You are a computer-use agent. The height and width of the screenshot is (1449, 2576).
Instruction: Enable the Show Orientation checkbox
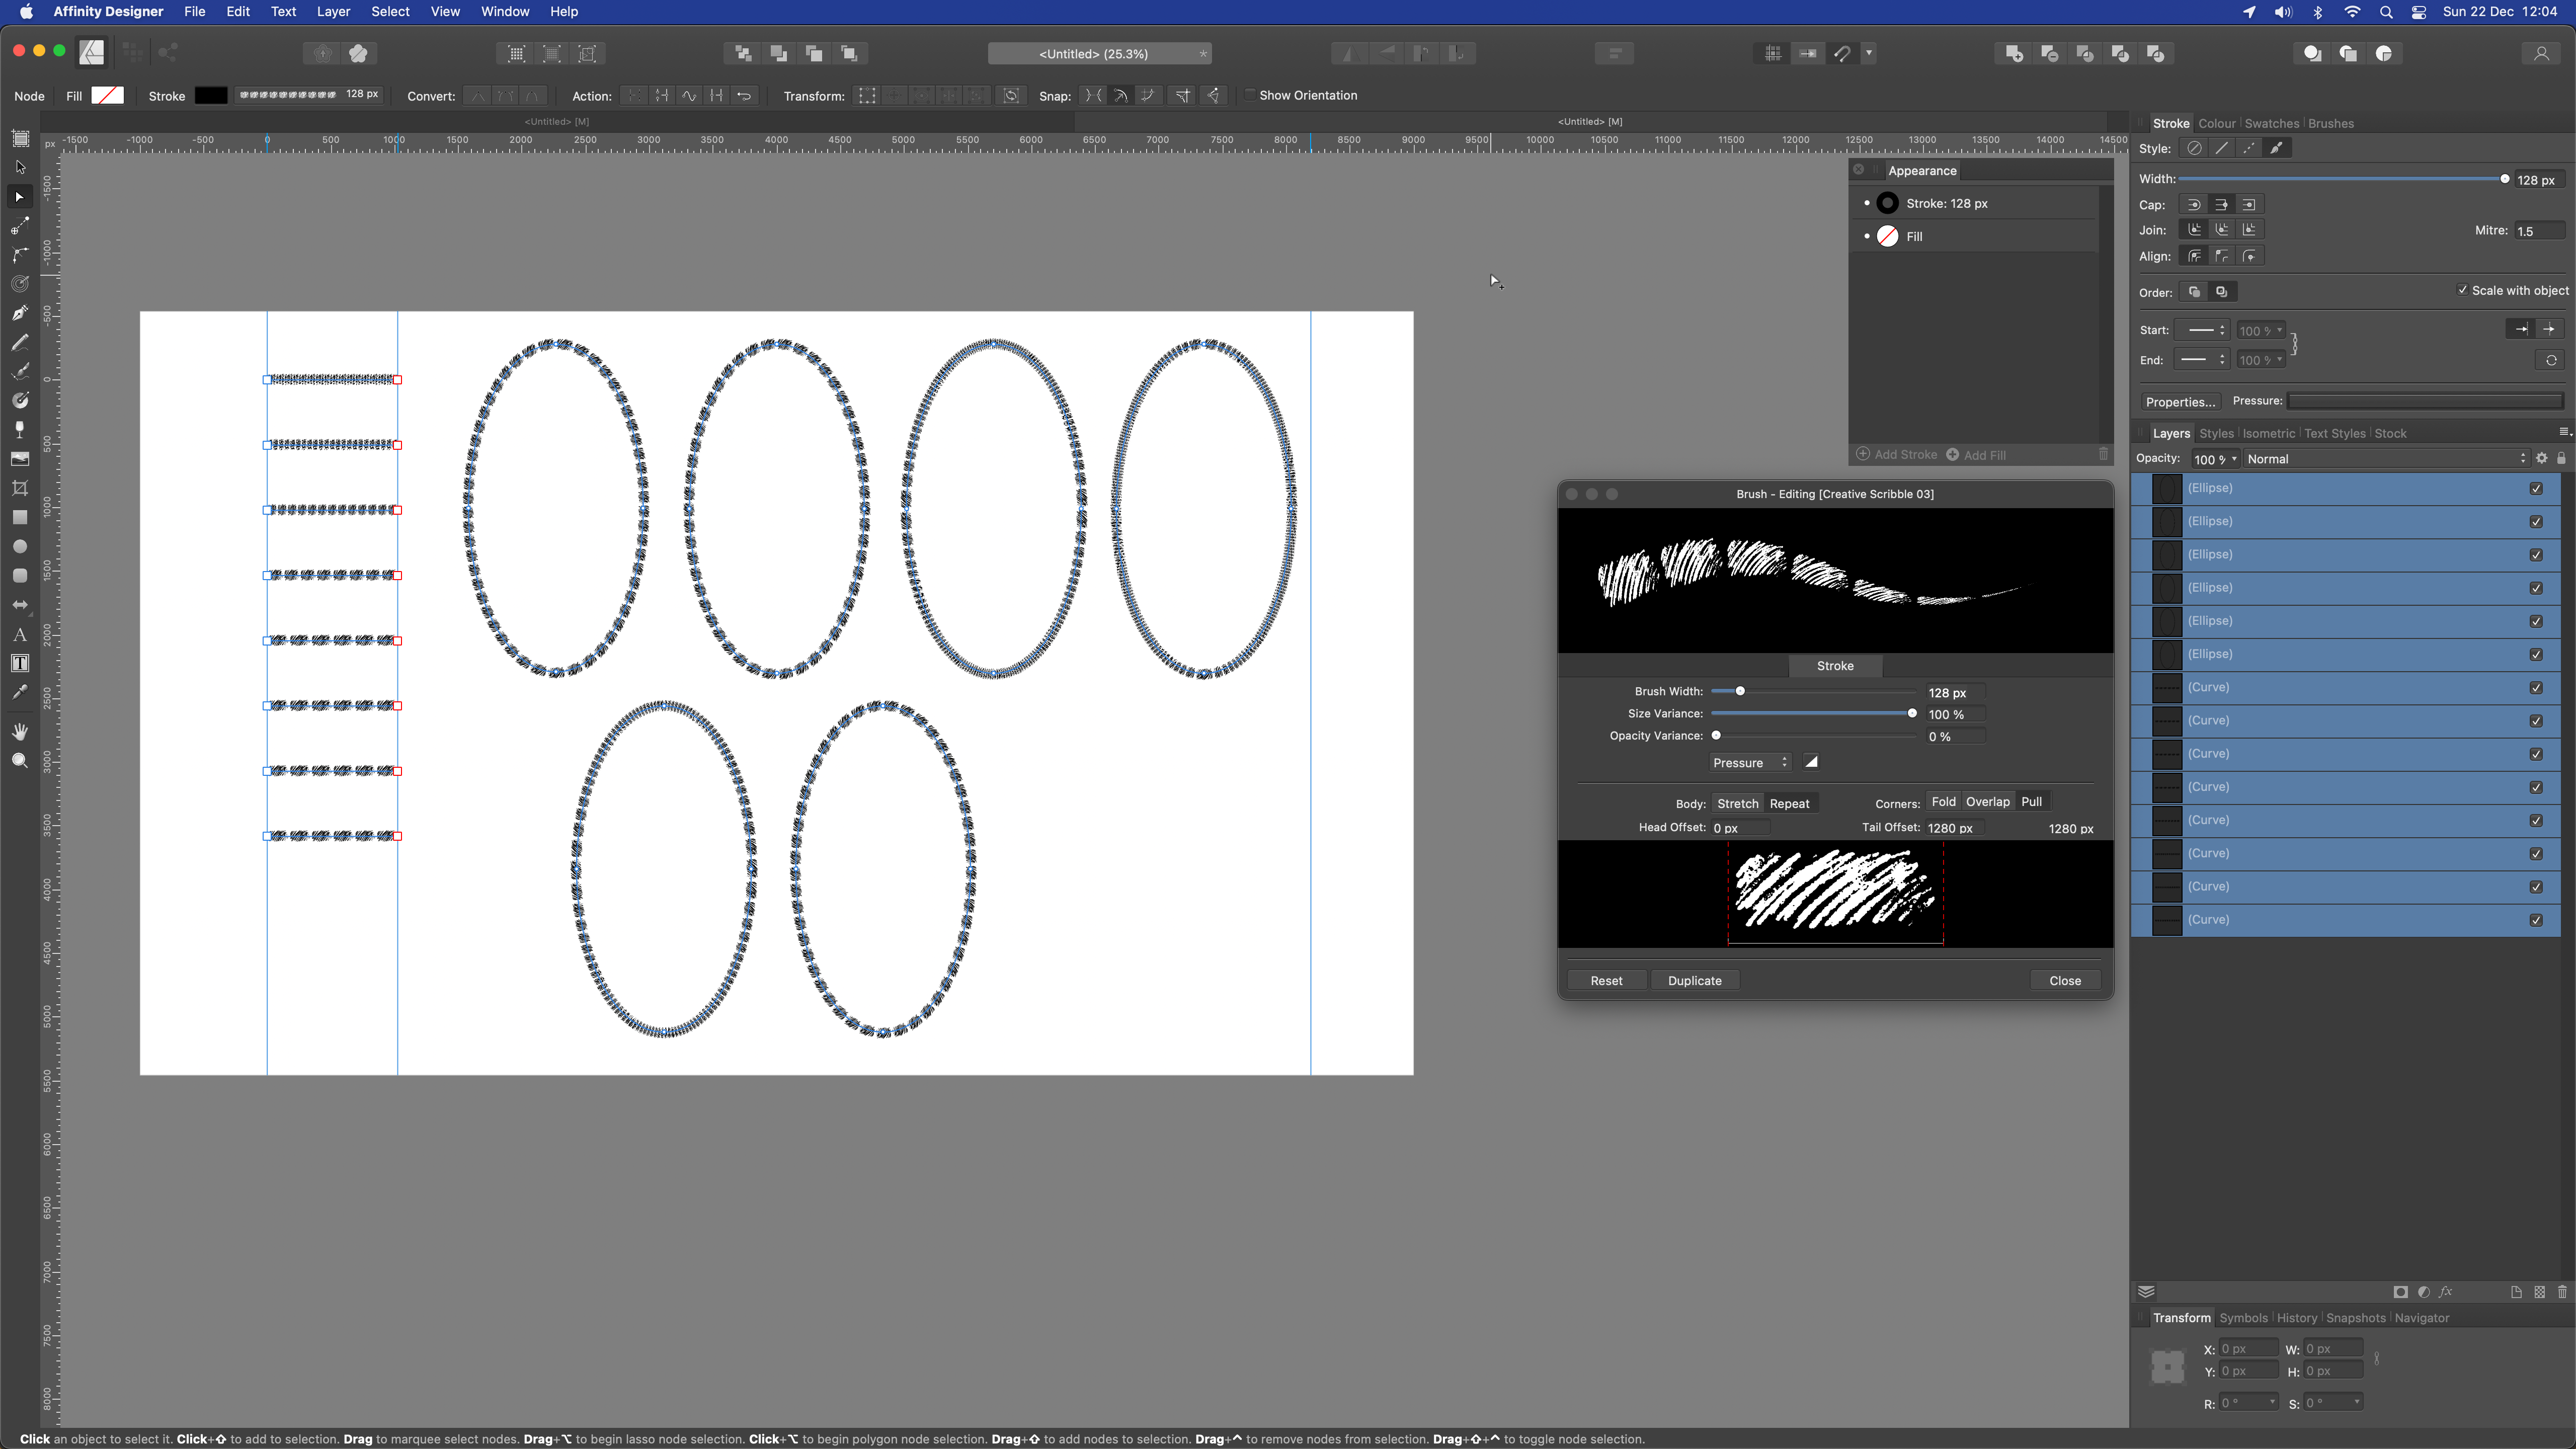pos(1250,95)
